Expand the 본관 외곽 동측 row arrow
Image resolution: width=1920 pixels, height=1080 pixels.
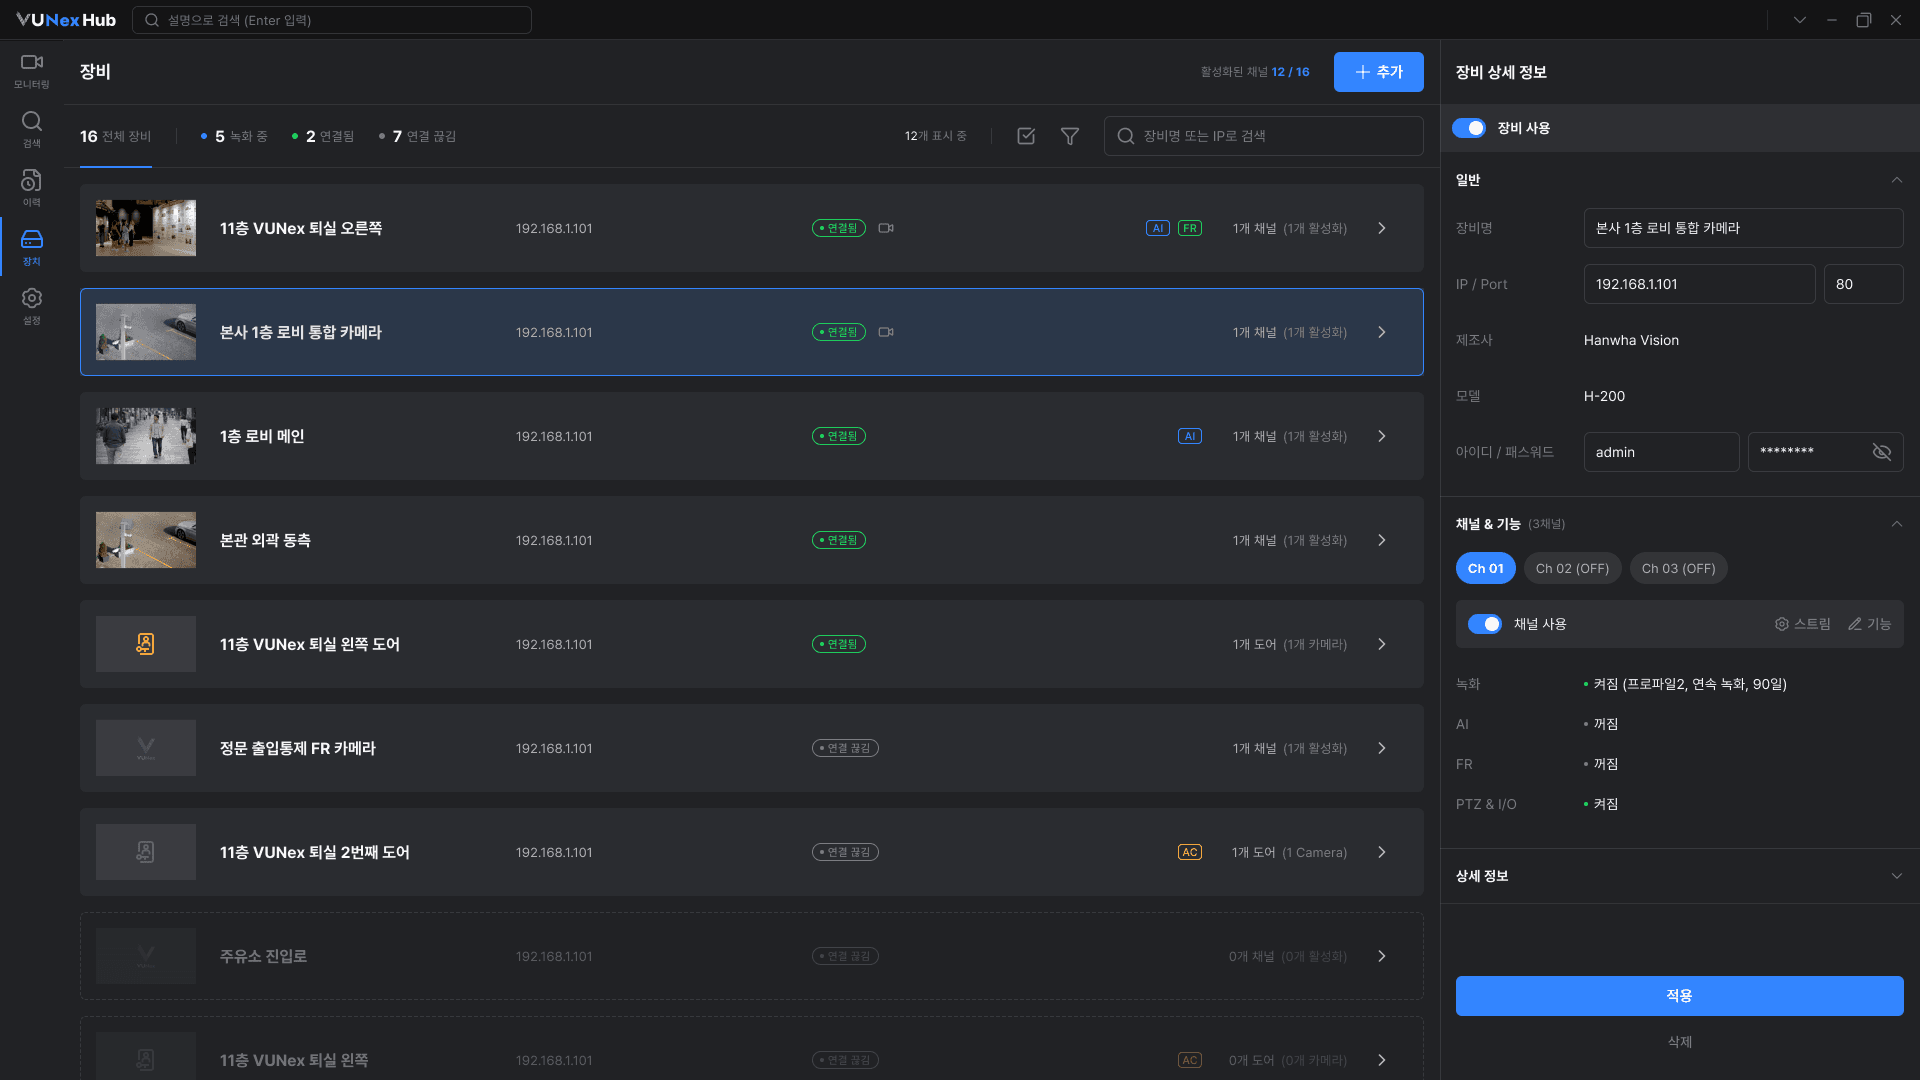tap(1382, 540)
